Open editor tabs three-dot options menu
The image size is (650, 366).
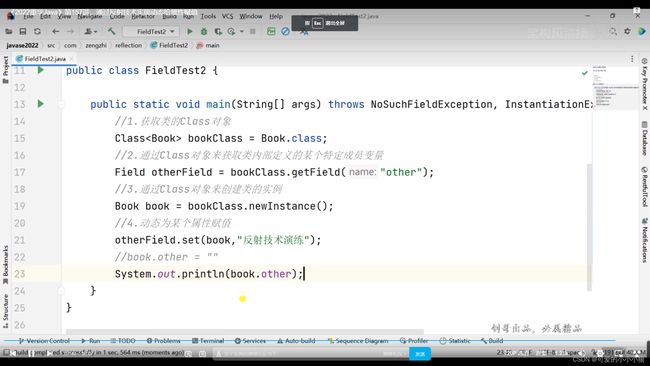coord(632,59)
